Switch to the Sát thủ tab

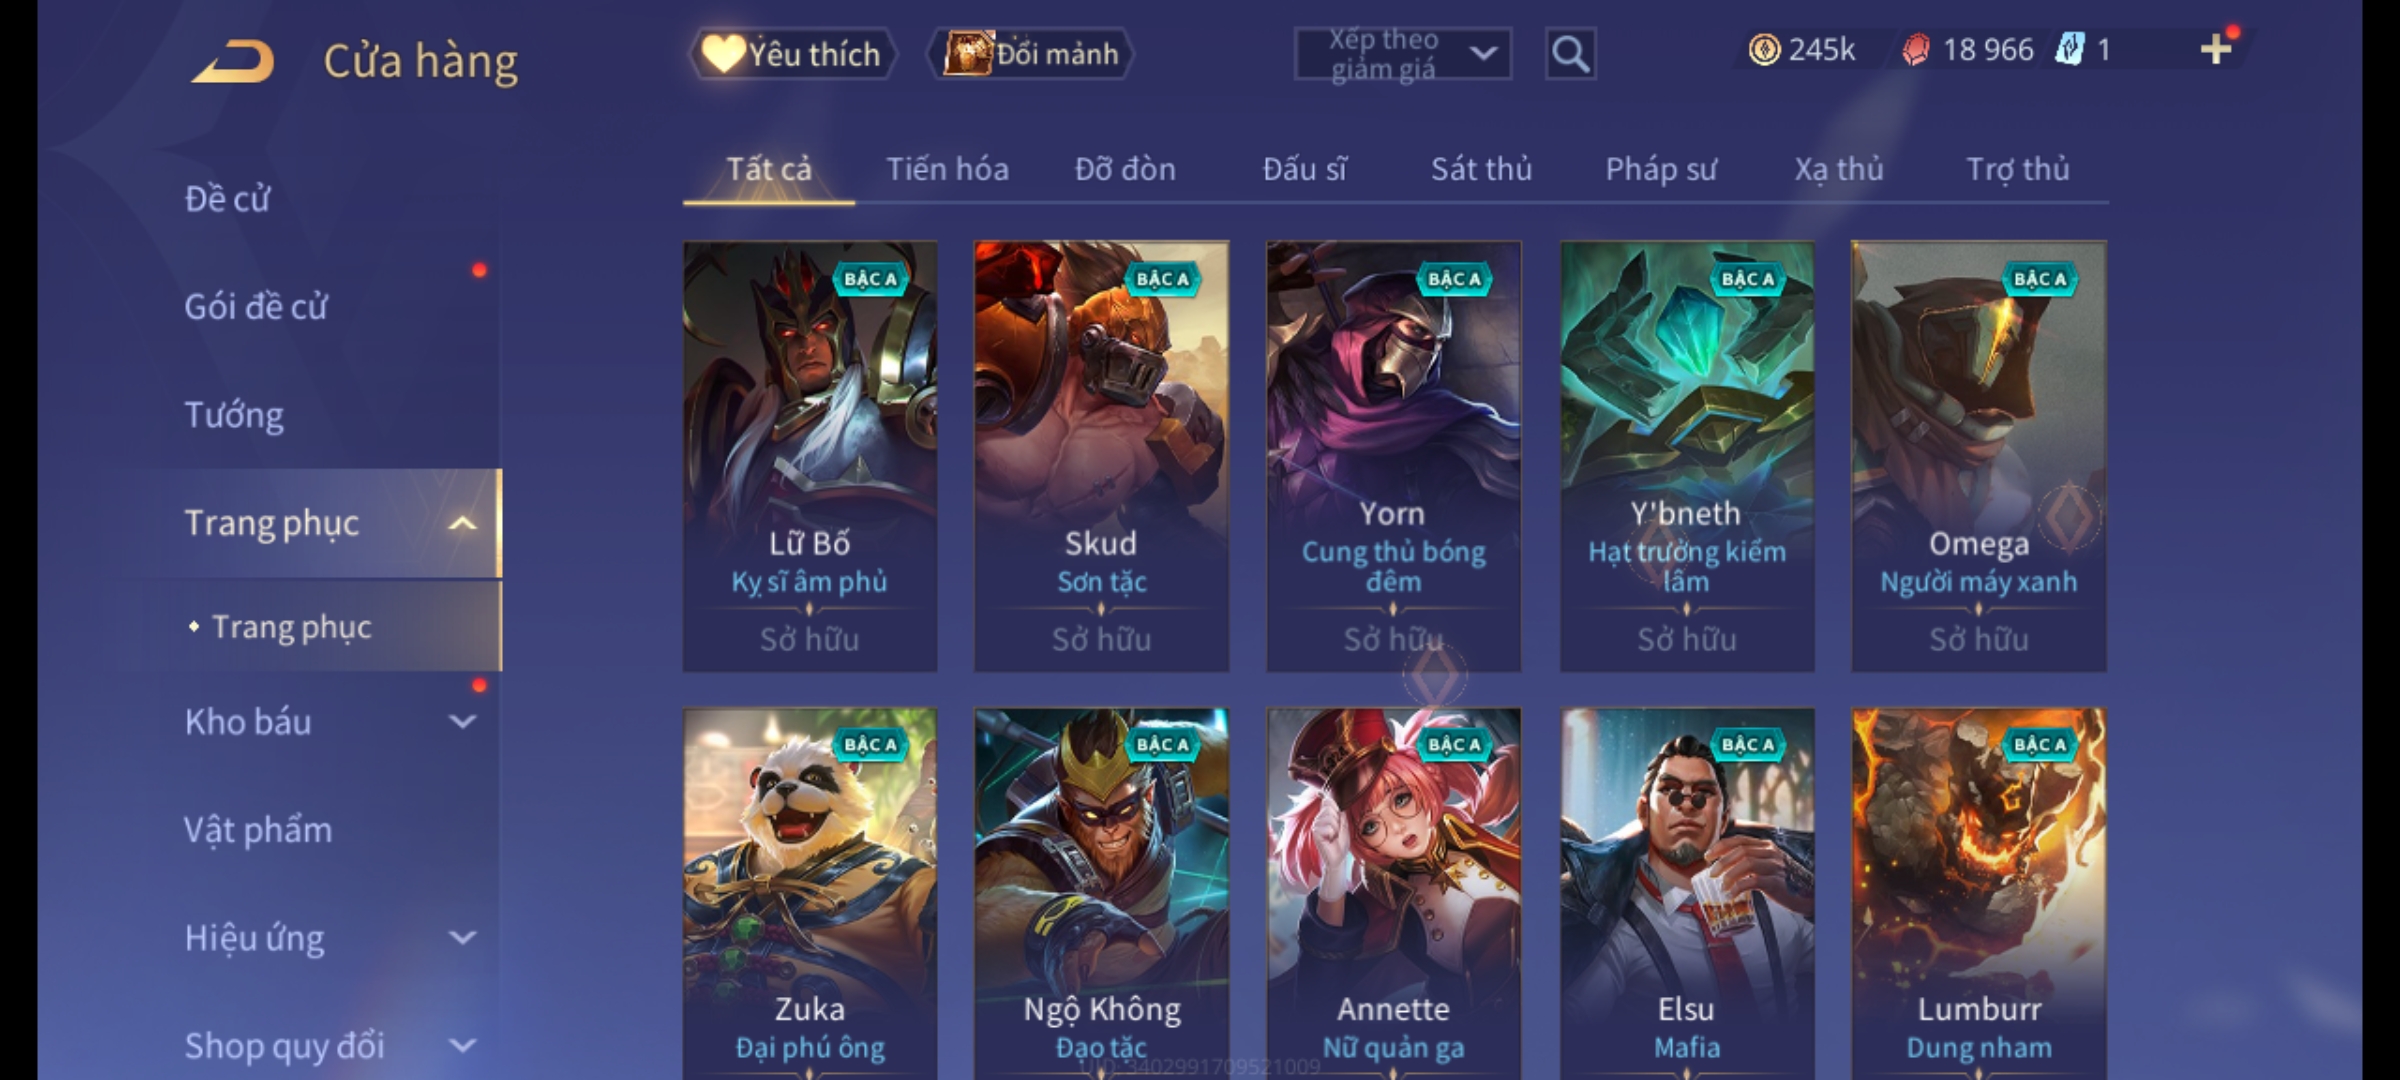[x=1481, y=169]
